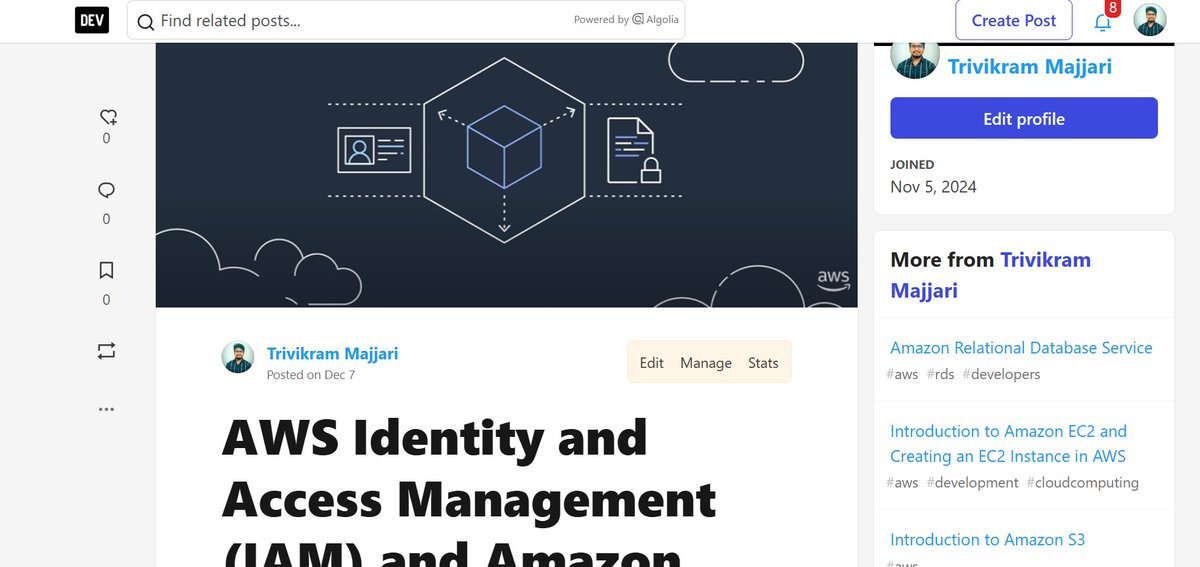Open Manage for this post

[706, 363]
